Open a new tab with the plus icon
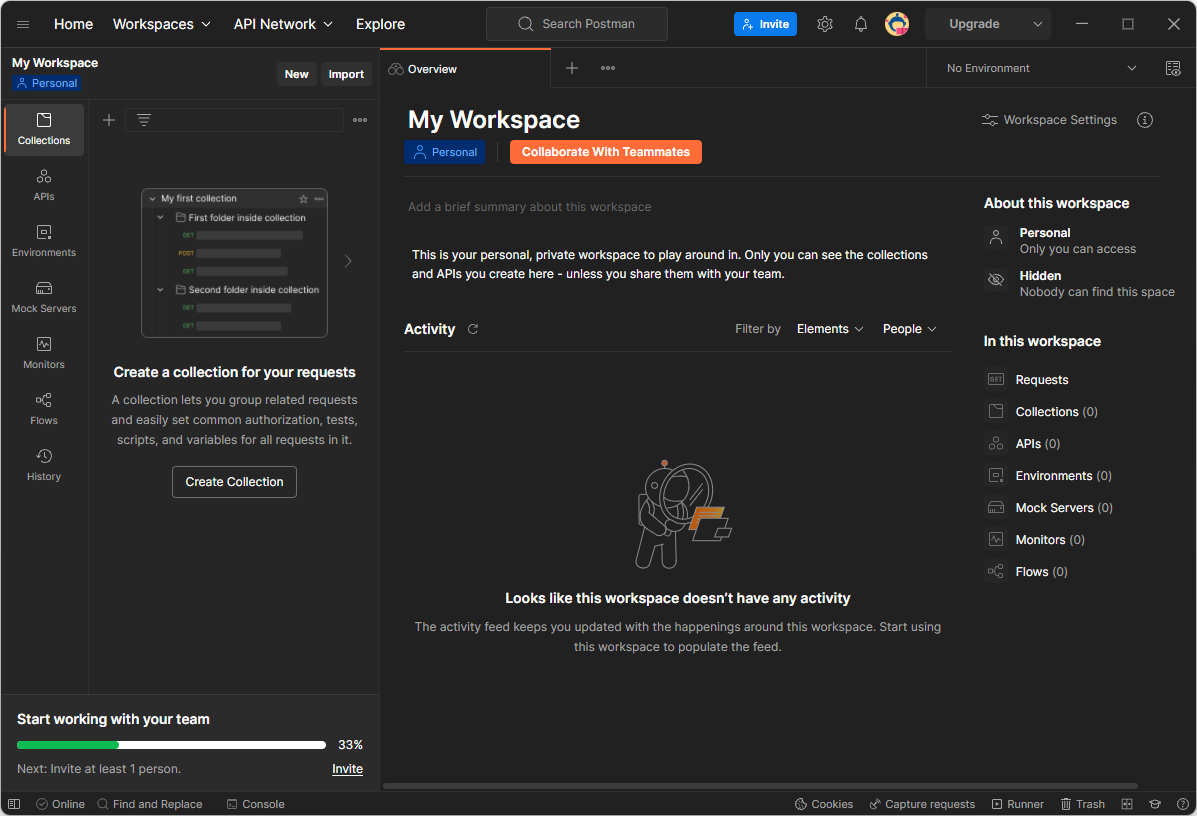Viewport: 1197px width, 816px height. point(572,68)
